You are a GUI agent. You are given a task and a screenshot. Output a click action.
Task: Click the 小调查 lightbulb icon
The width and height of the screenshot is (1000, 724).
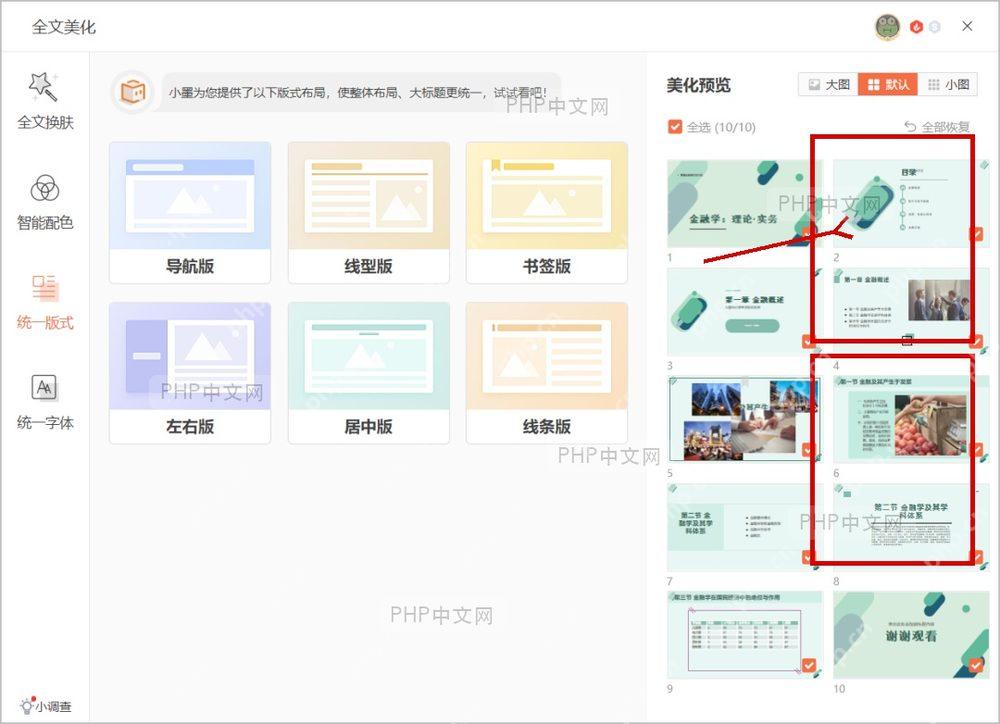tap(27, 705)
